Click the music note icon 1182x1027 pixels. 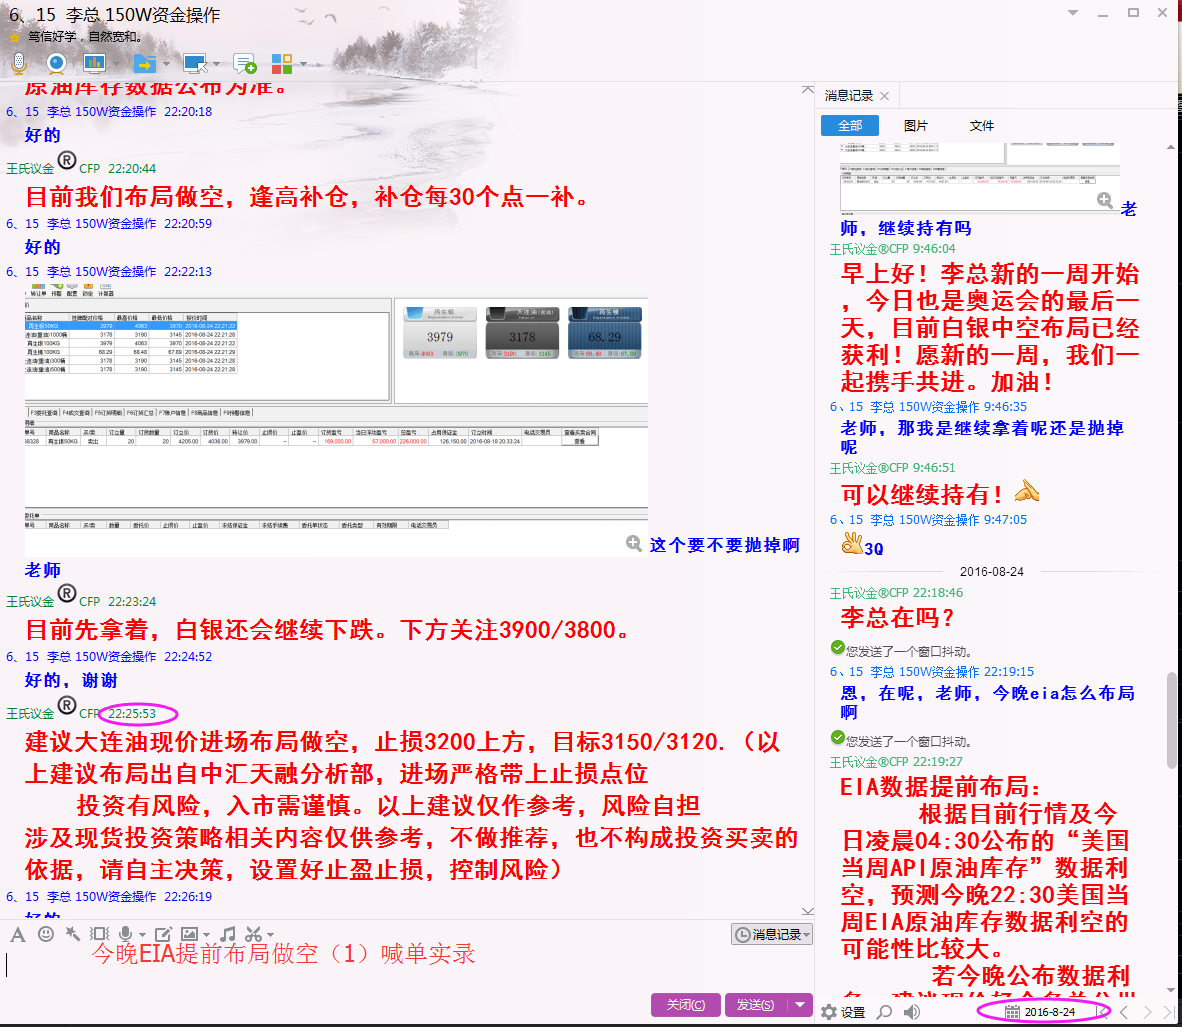pos(228,934)
